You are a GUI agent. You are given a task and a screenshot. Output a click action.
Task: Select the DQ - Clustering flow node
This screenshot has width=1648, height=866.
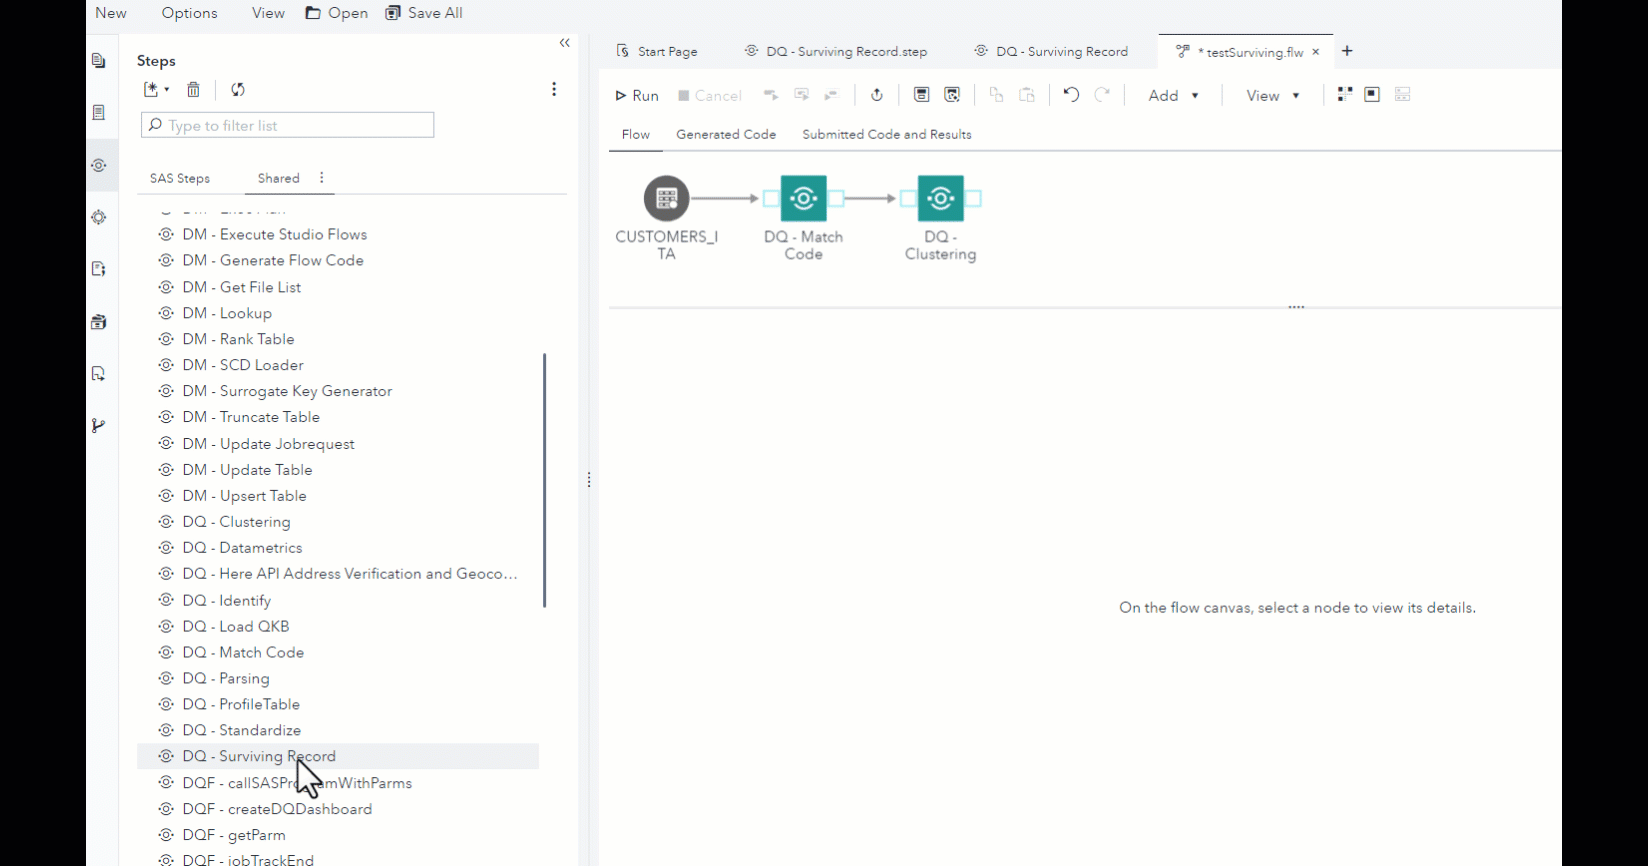[x=941, y=198]
